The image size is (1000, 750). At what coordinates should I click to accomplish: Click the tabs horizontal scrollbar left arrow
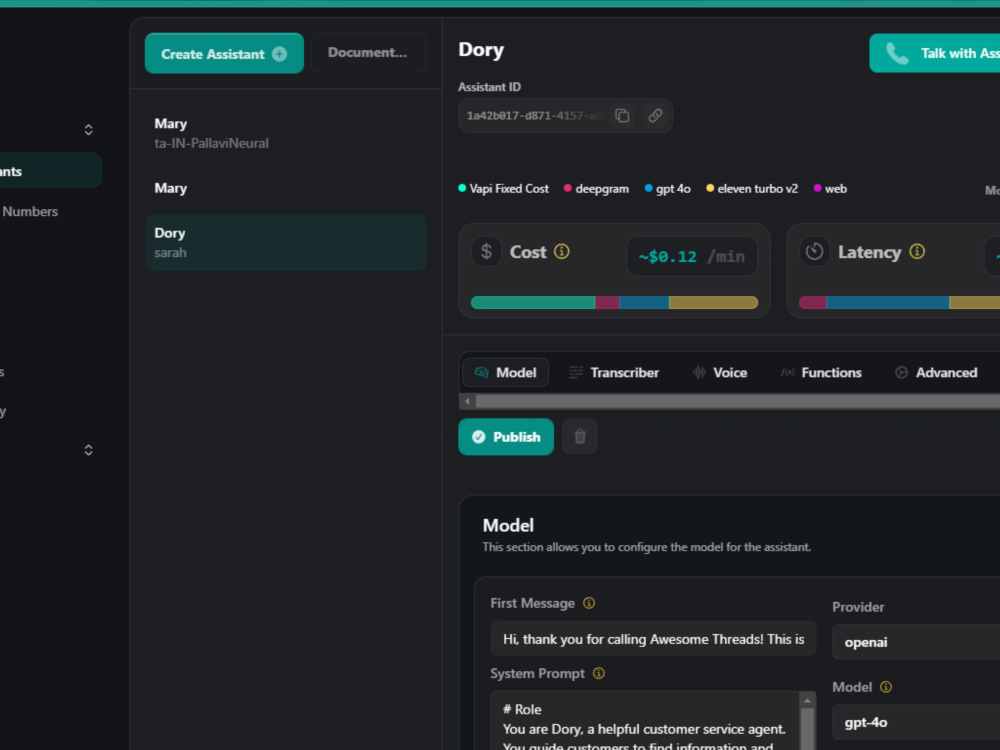click(467, 401)
